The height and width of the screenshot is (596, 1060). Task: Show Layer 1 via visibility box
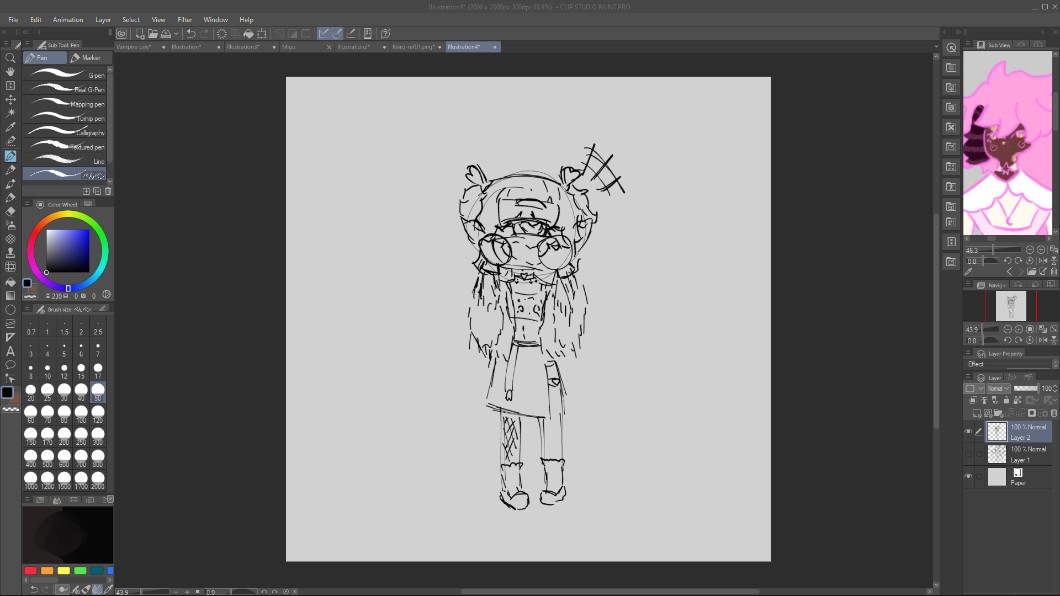968,454
